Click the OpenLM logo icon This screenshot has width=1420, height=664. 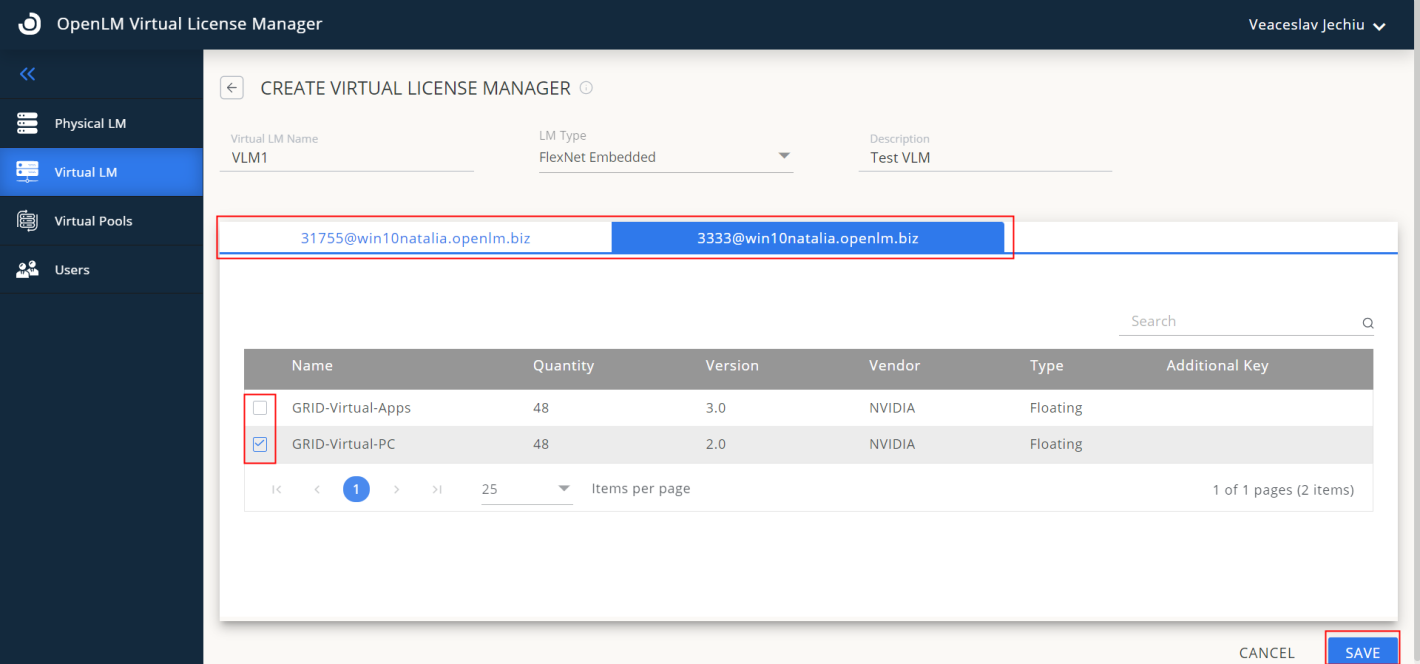tap(30, 24)
